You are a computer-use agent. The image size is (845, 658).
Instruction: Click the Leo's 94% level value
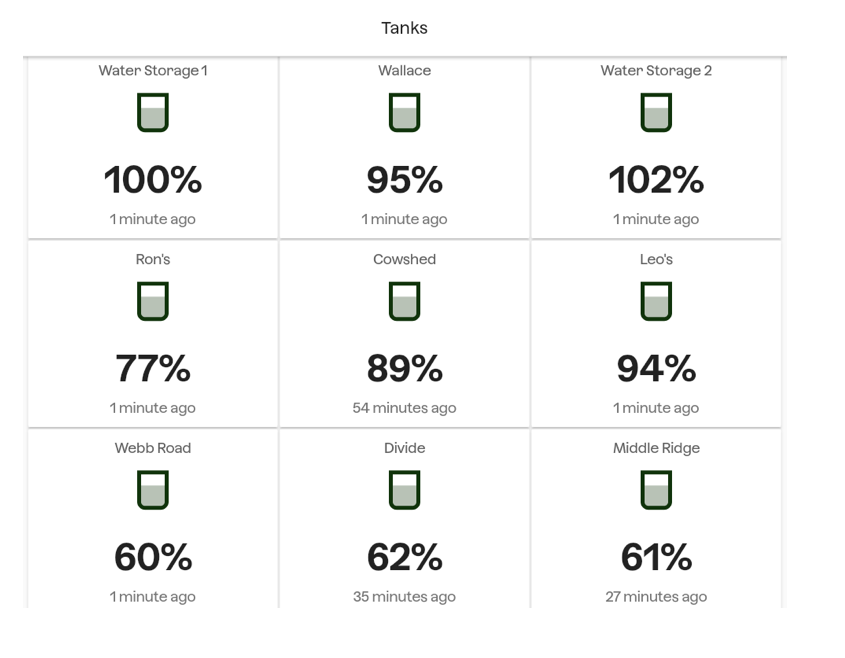point(656,370)
